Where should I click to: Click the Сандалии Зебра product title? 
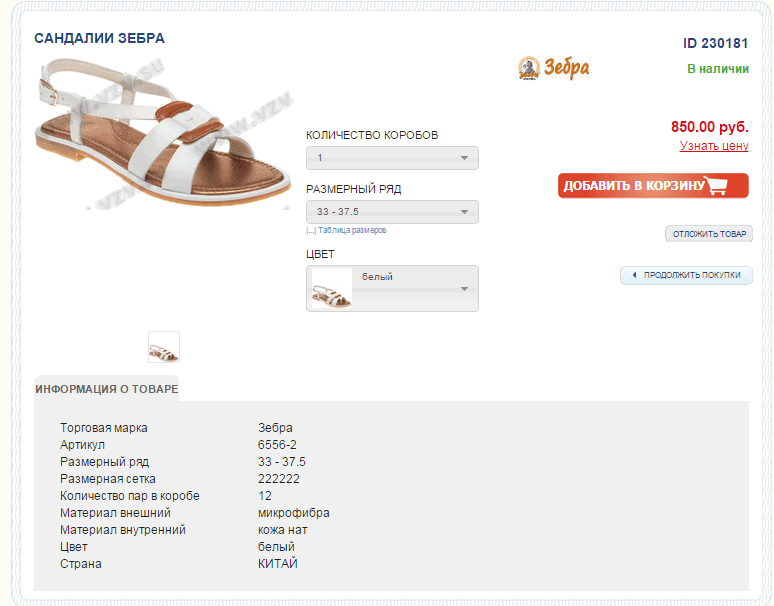pyautogui.click(x=99, y=38)
